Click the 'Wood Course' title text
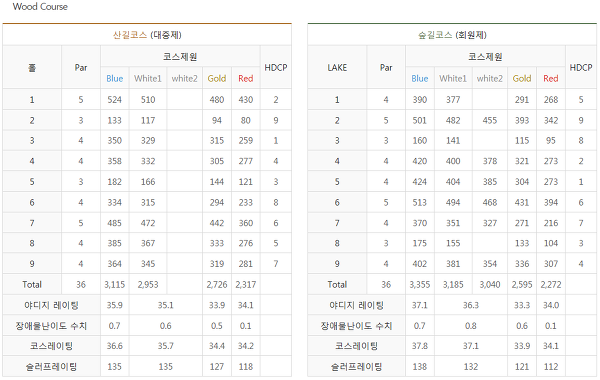 (40, 7)
